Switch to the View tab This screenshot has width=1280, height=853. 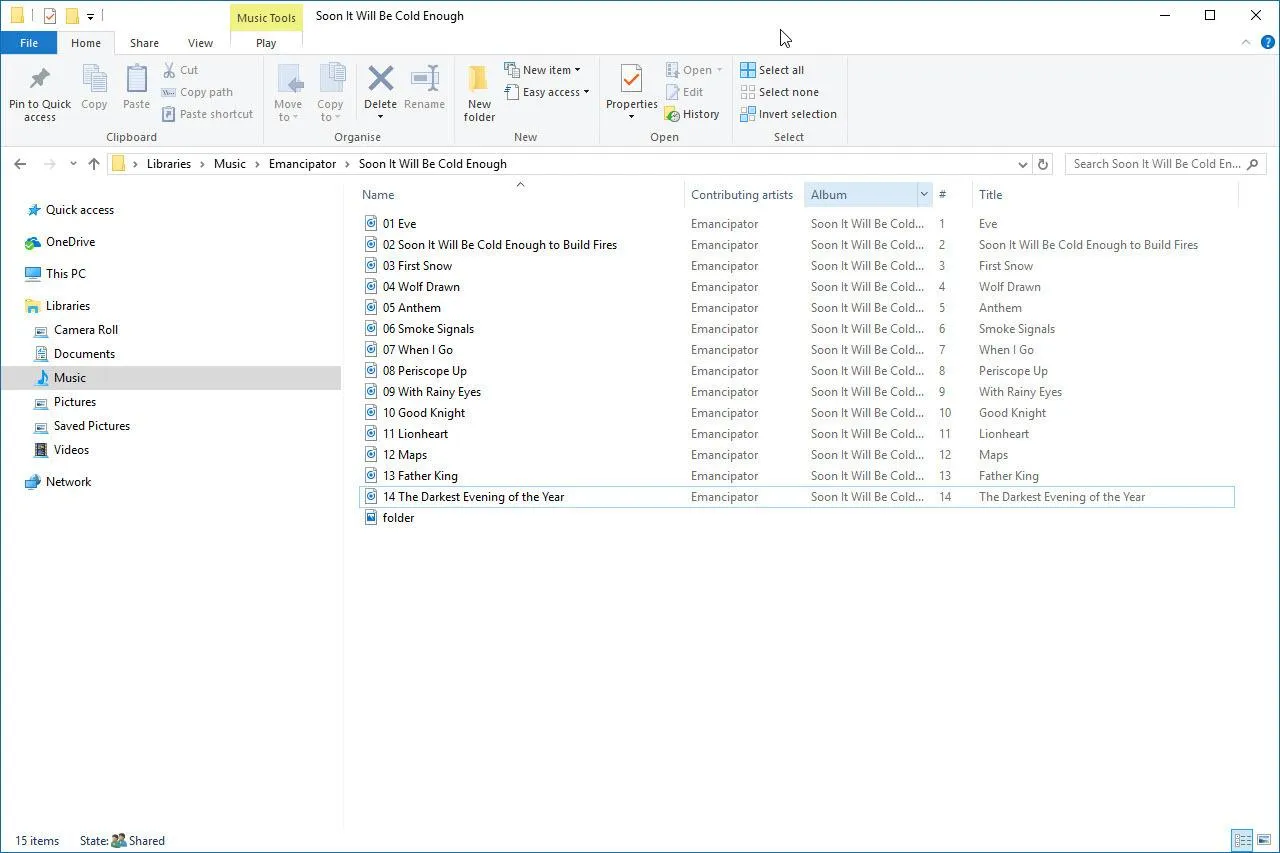point(200,43)
